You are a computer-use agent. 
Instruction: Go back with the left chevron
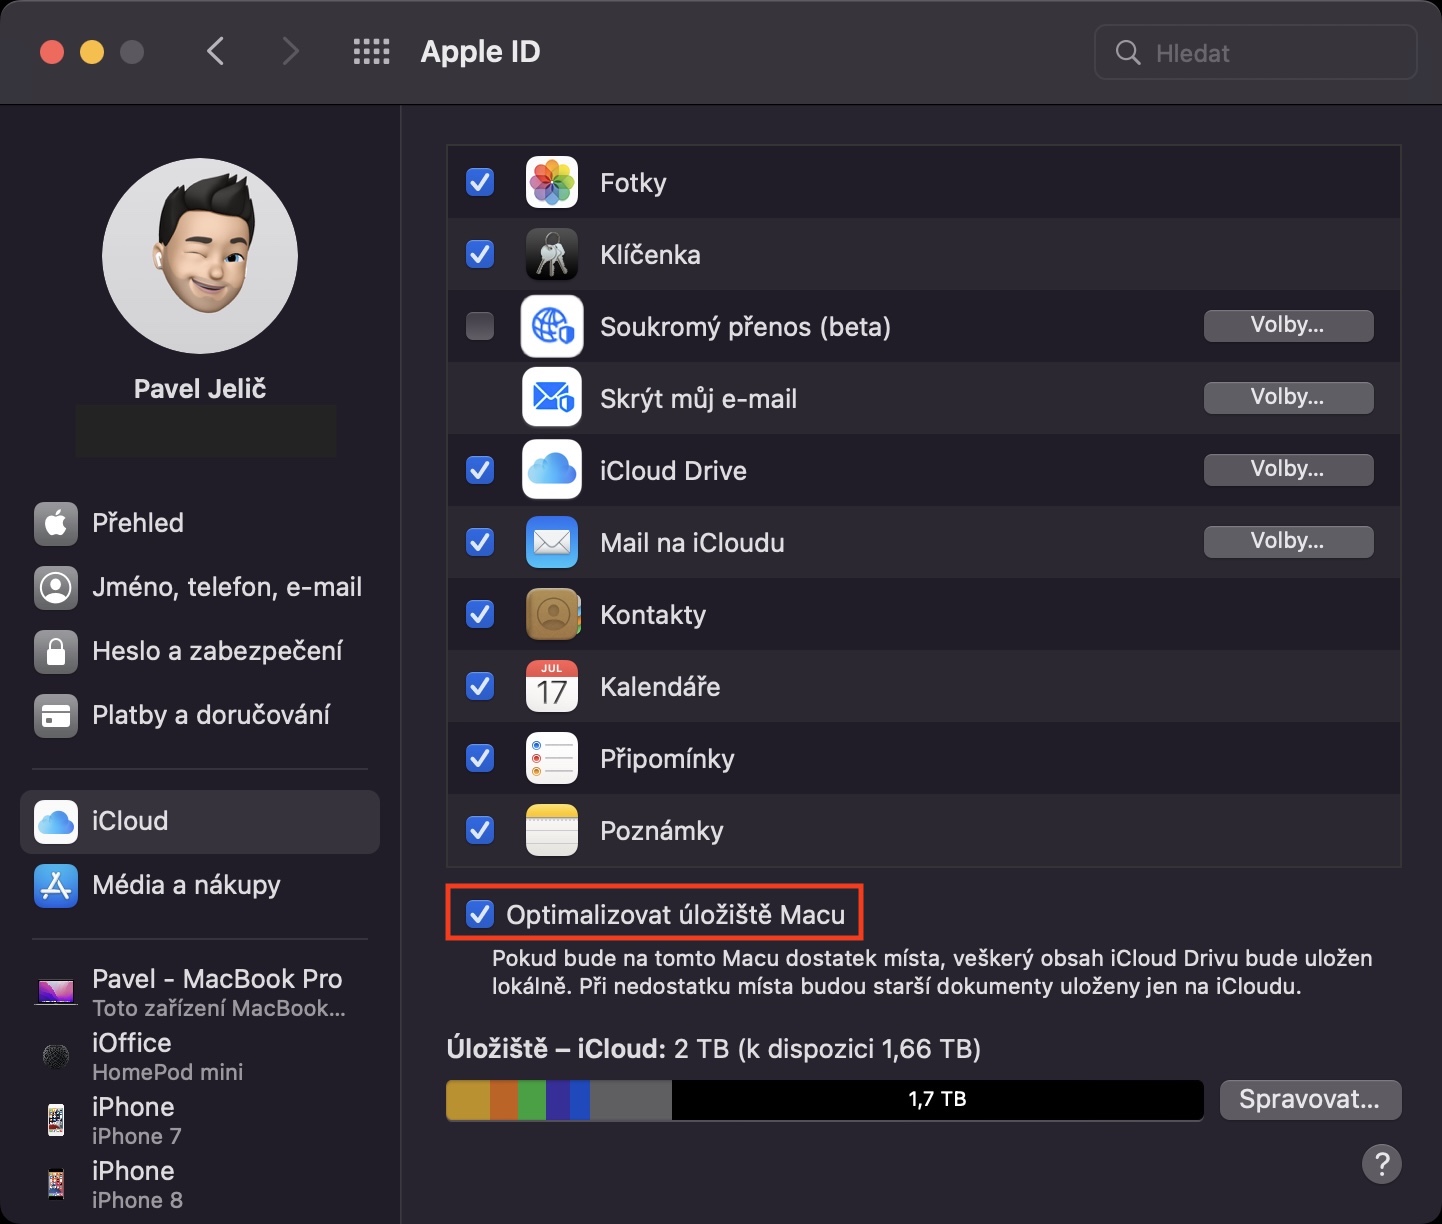[216, 52]
